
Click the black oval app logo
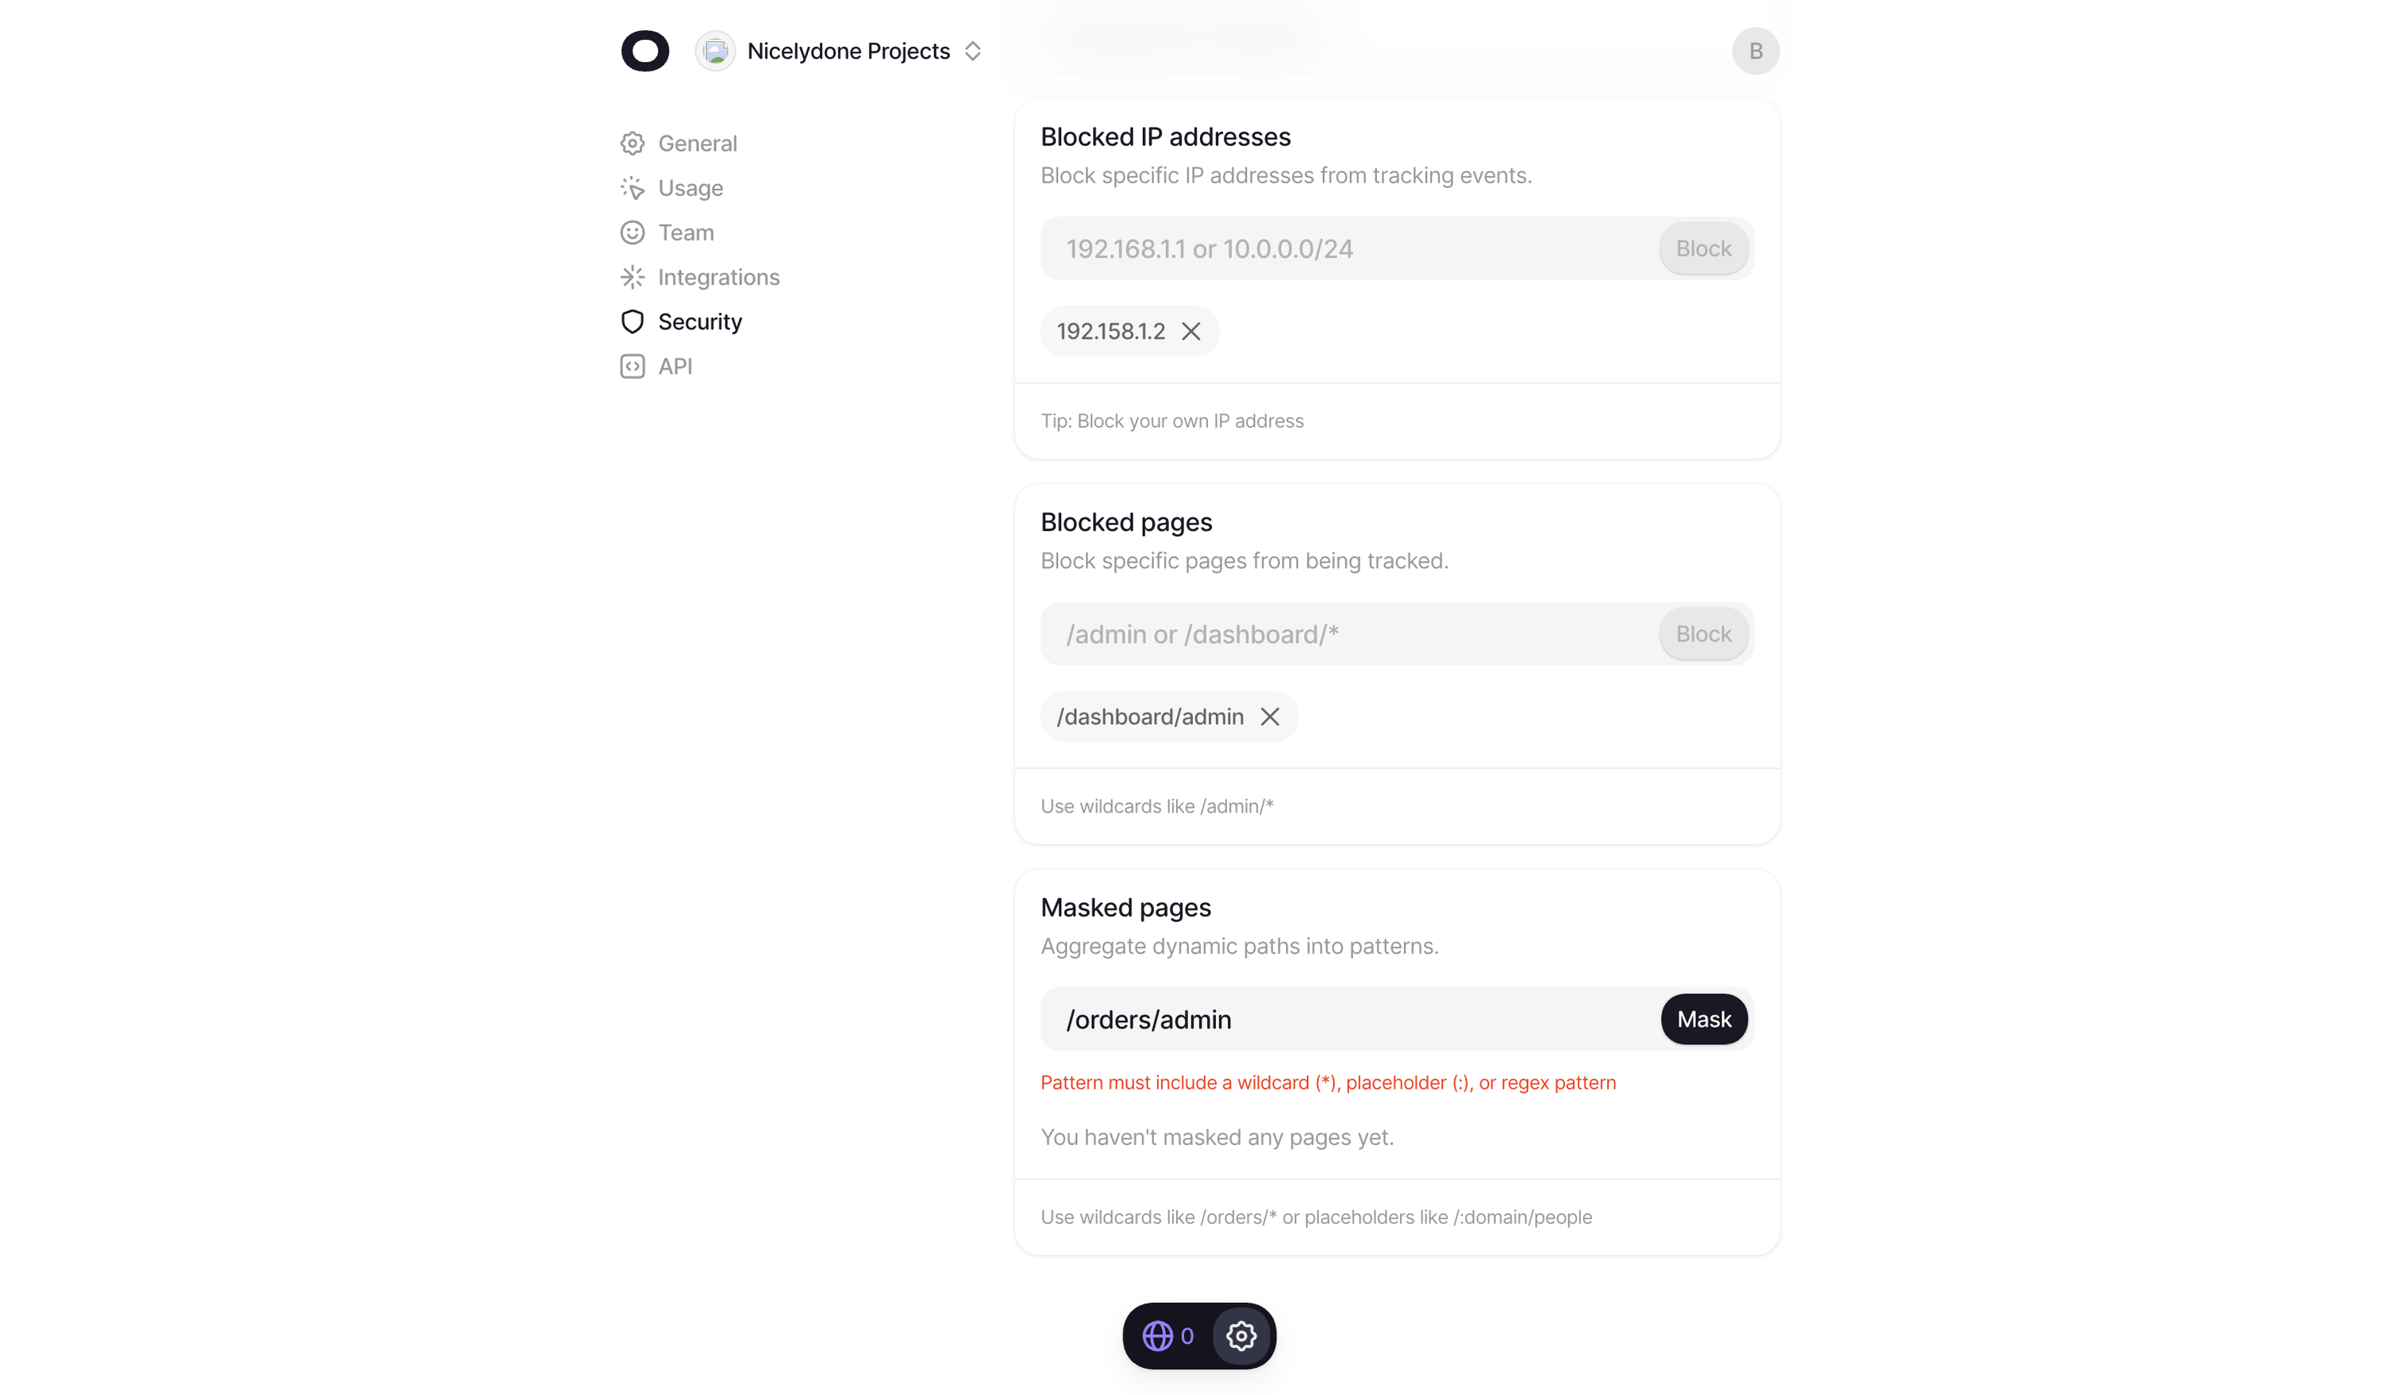[x=645, y=51]
